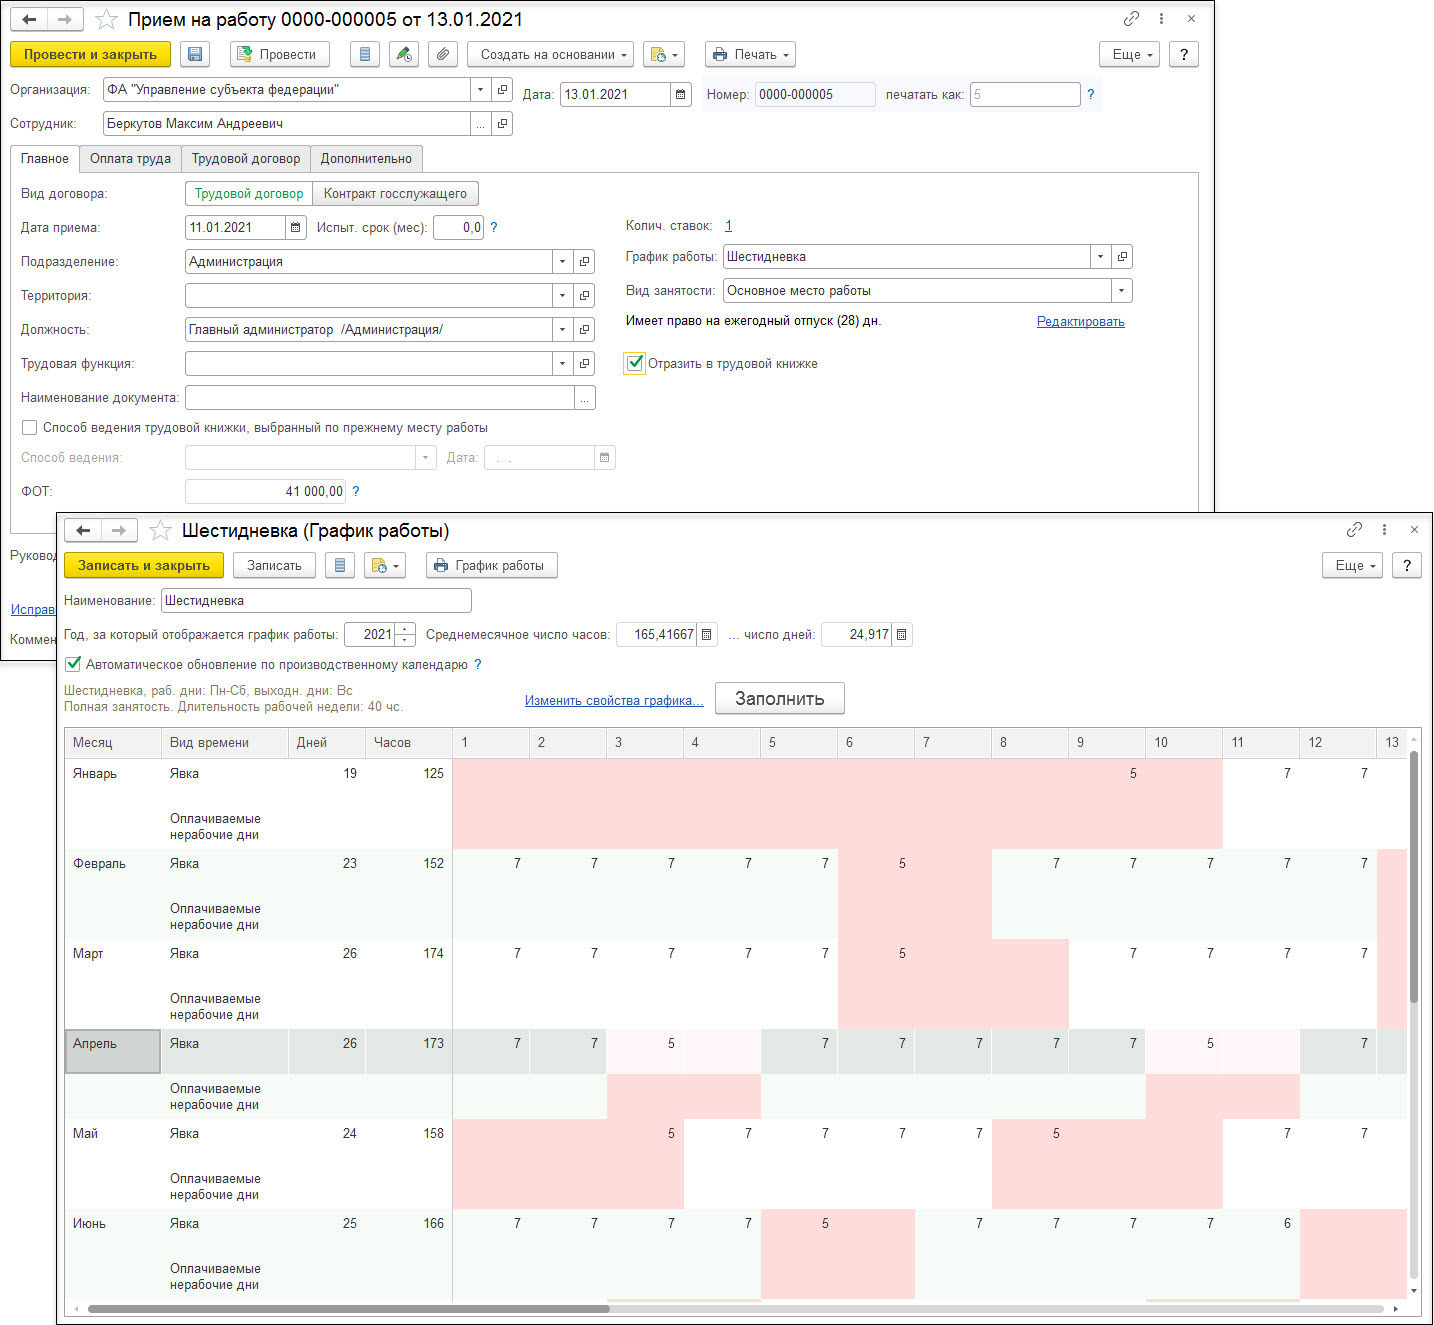Click Провести и закрыть button
Image resolution: width=1434 pixels, height=1325 pixels.
90,54
